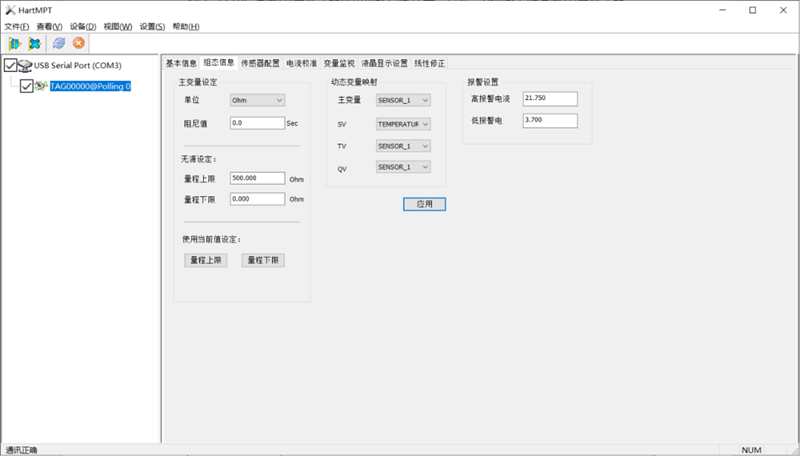Click the 应用 apply button
Image resolution: width=800 pixels, height=456 pixels.
click(x=424, y=204)
